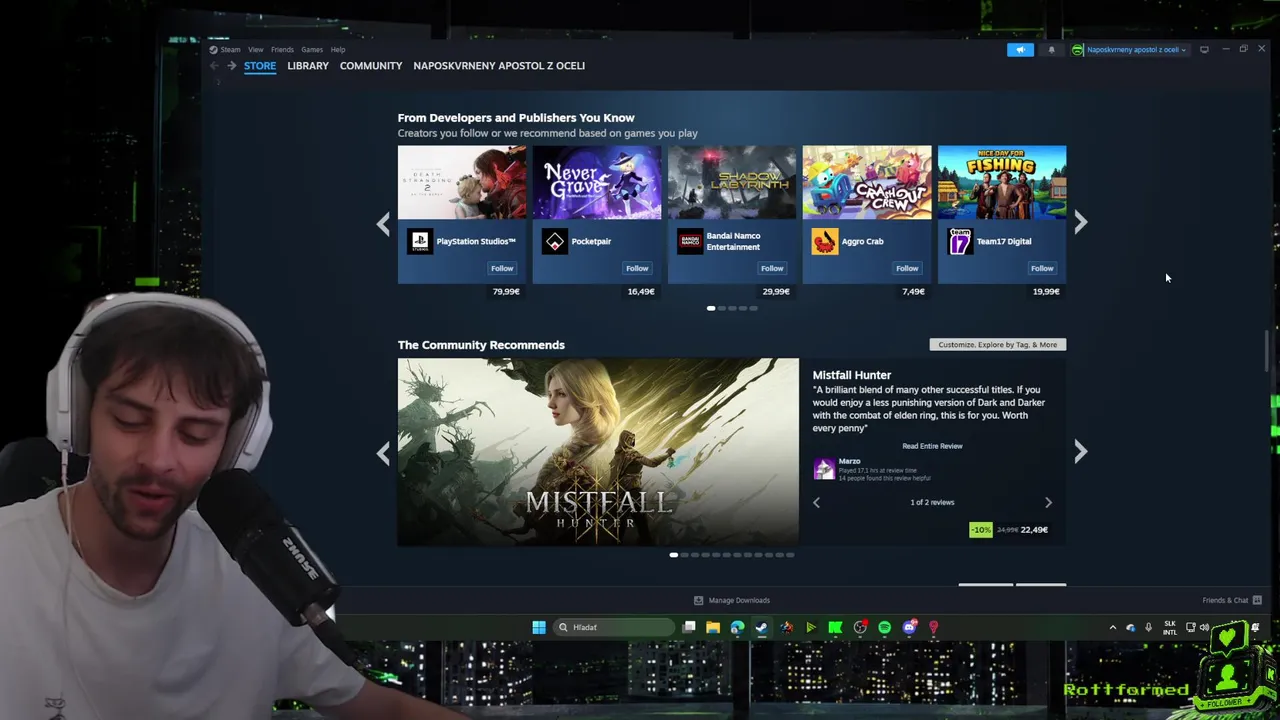Image resolution: width=1280 pixels, height=720 pixels.
Task: Click the SLK INTL keyboard language indicator
Action: (x=1170, y=628)
